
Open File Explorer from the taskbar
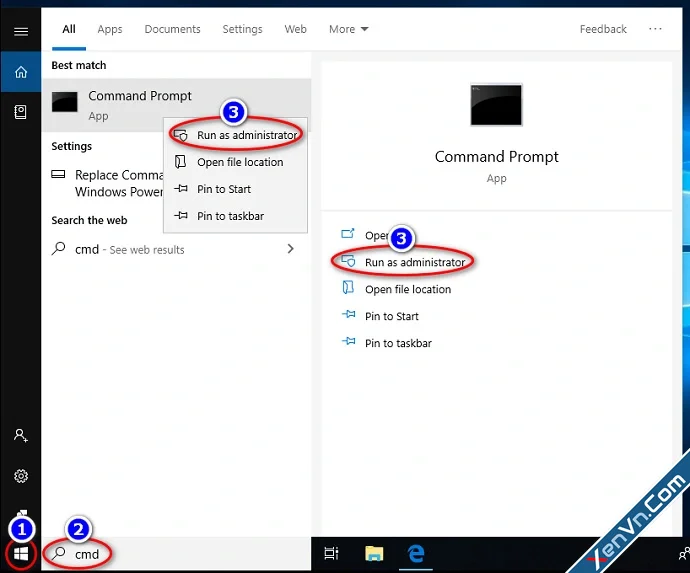[374, 553]
